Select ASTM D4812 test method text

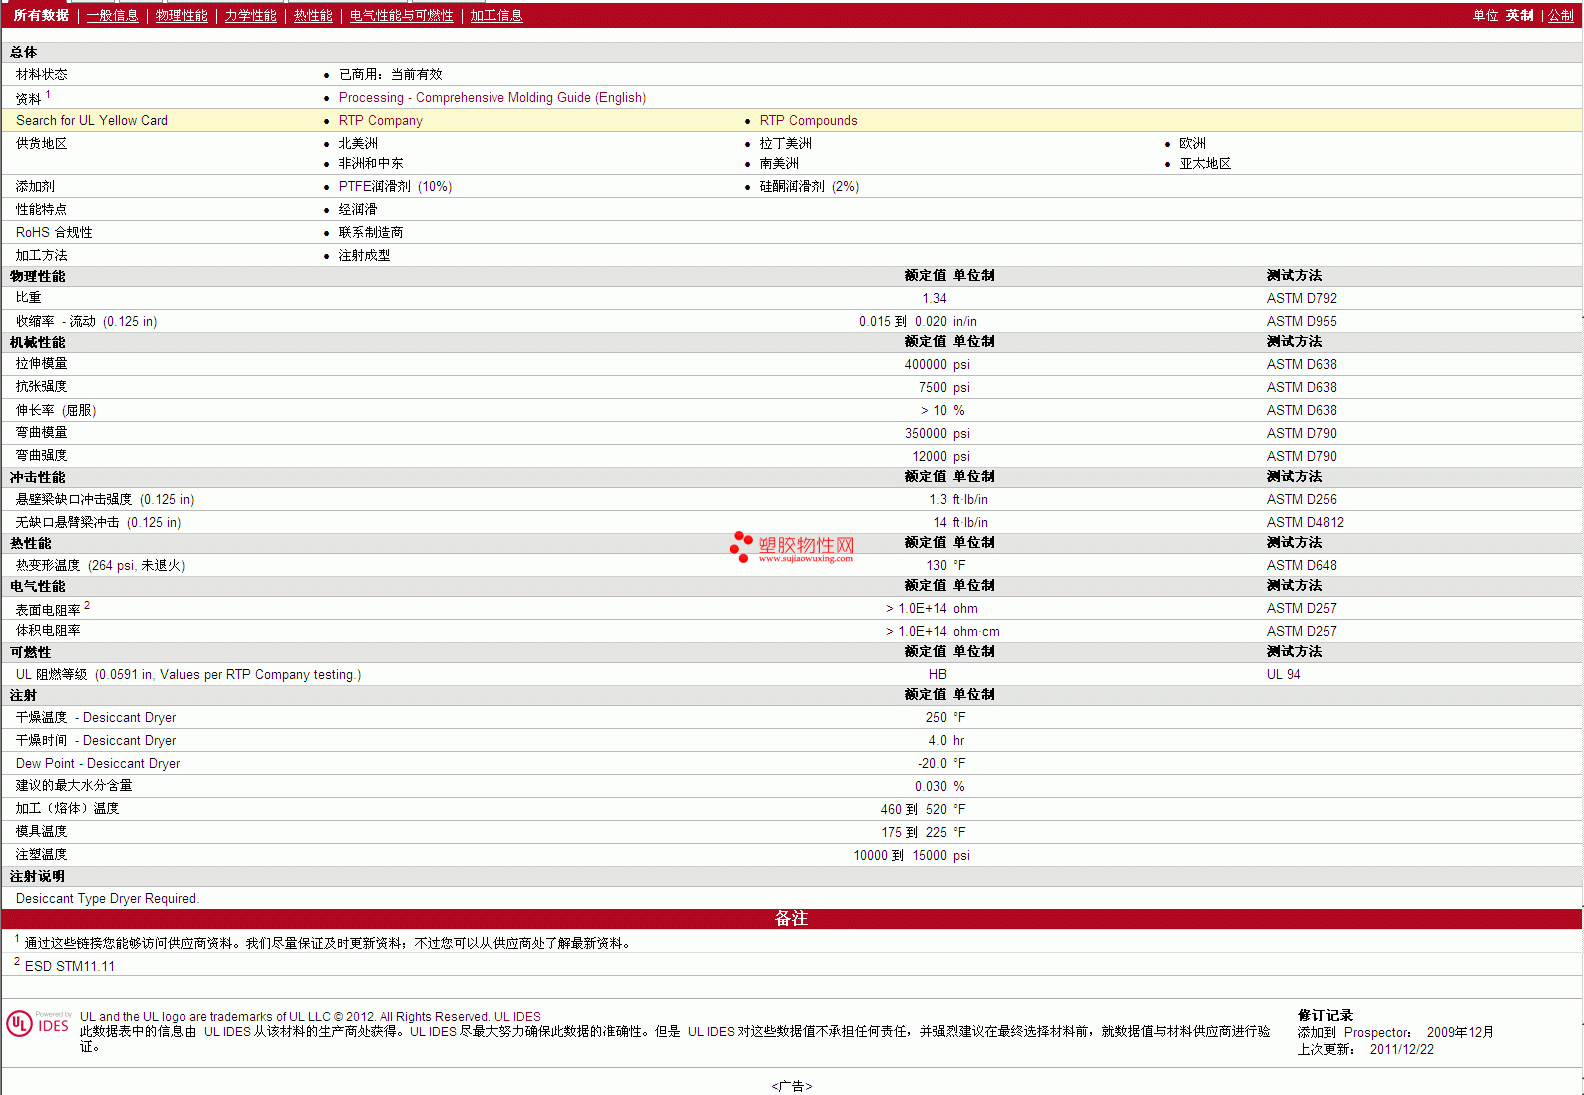(1305, 523)
